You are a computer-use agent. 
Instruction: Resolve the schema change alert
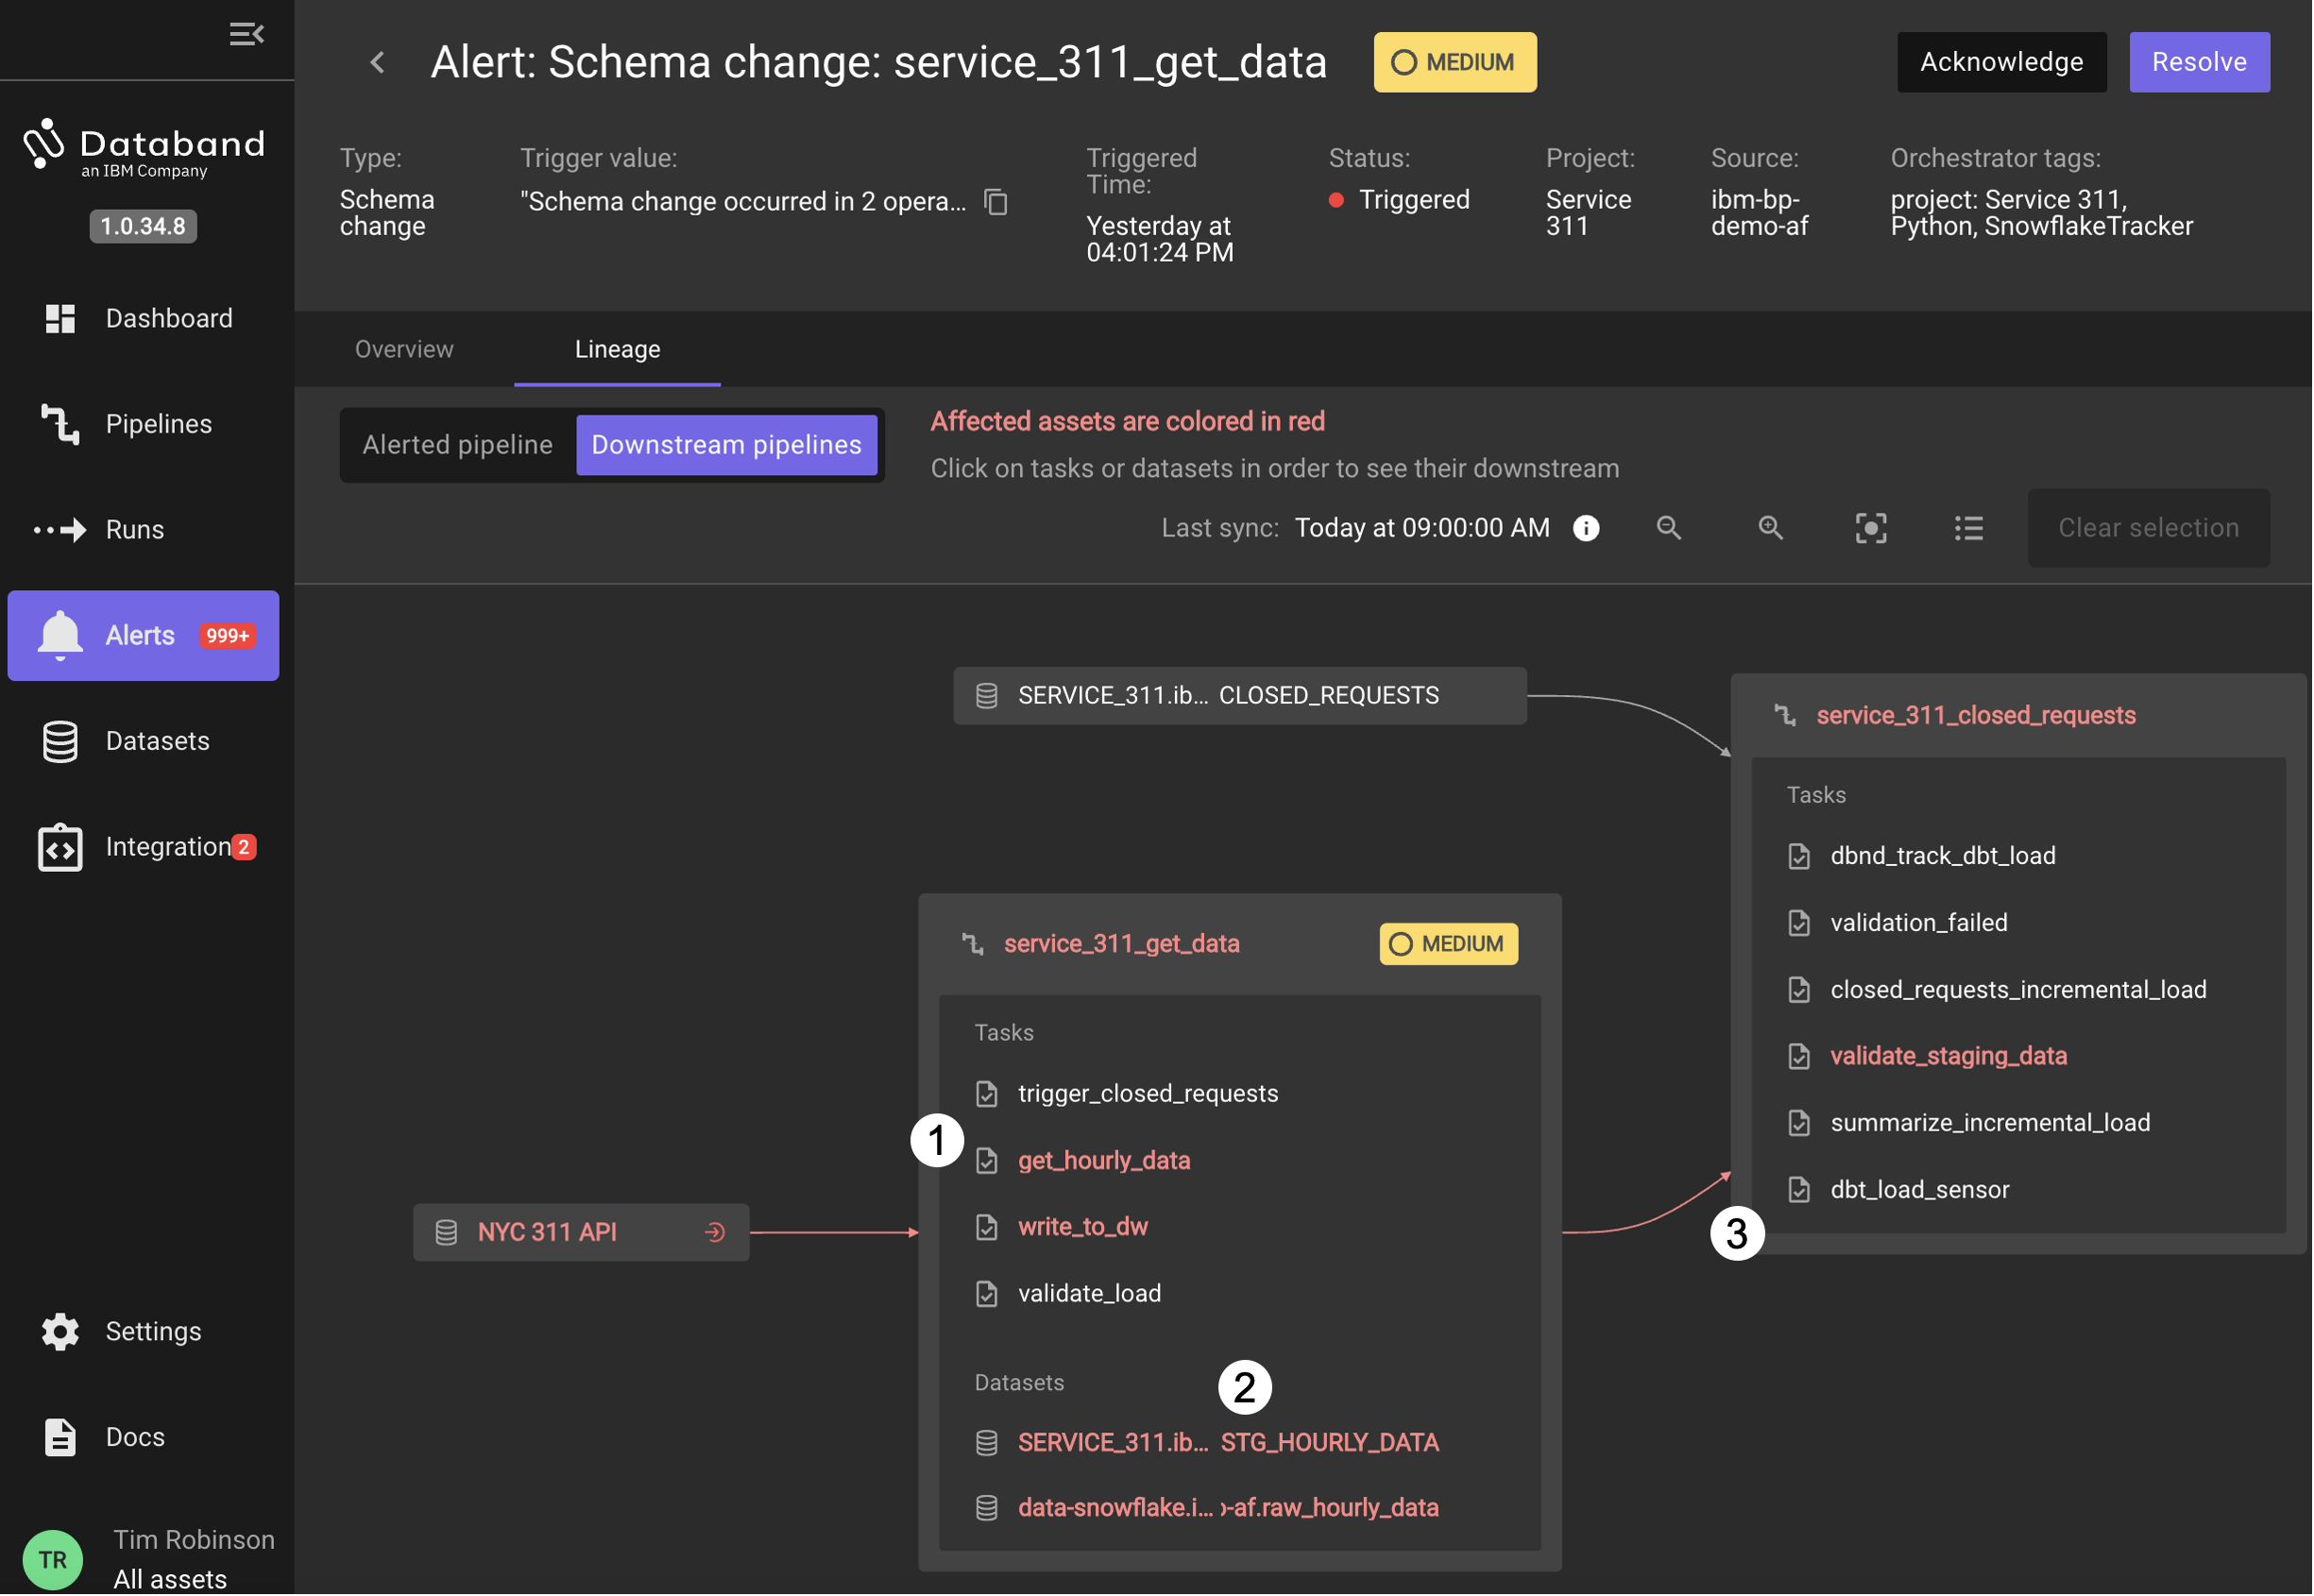(x=2200, y=62)
